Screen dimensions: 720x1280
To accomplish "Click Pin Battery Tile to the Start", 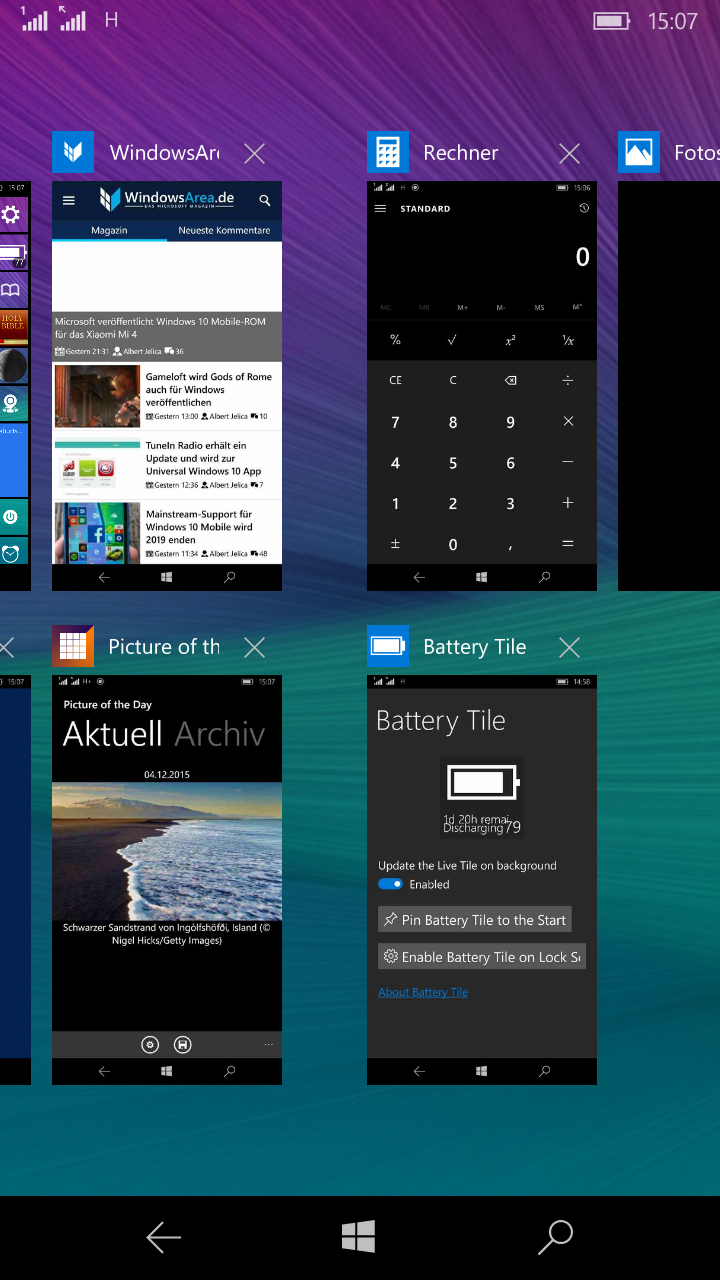I will coord(475,920).
